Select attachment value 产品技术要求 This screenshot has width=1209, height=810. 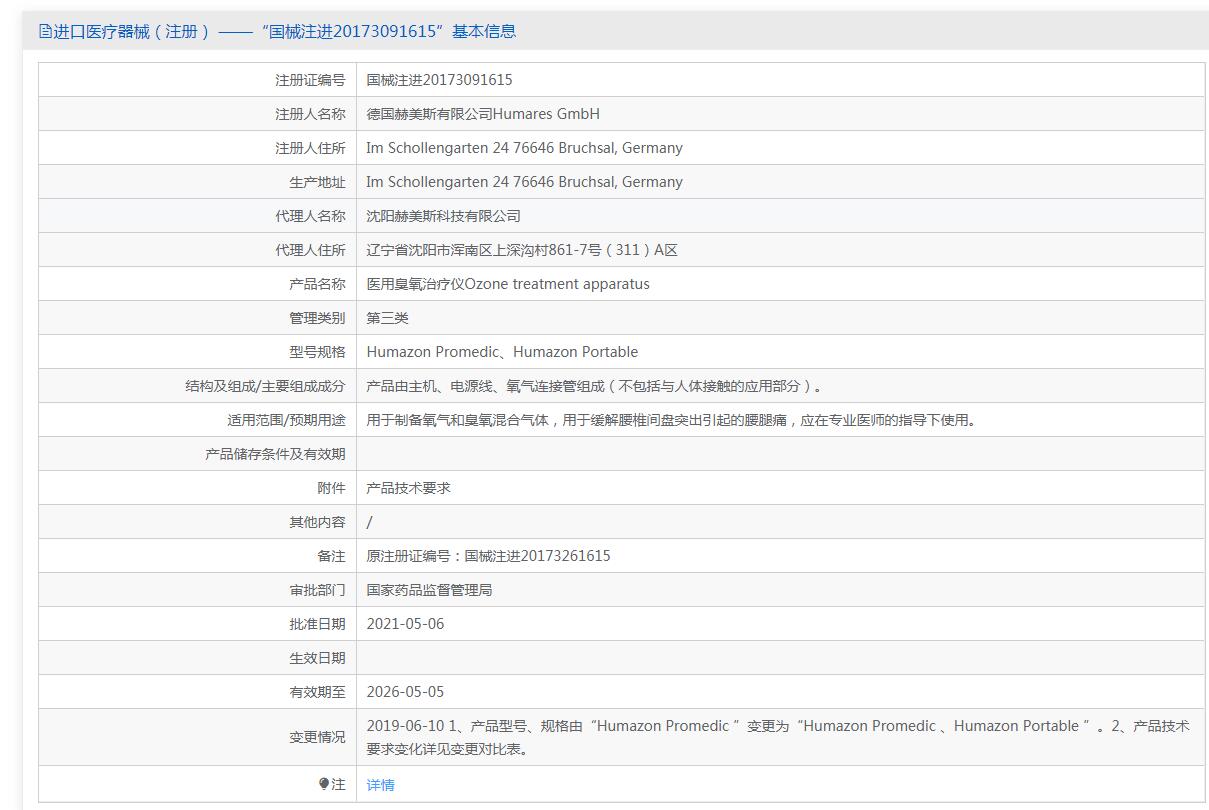coord(409,488)
